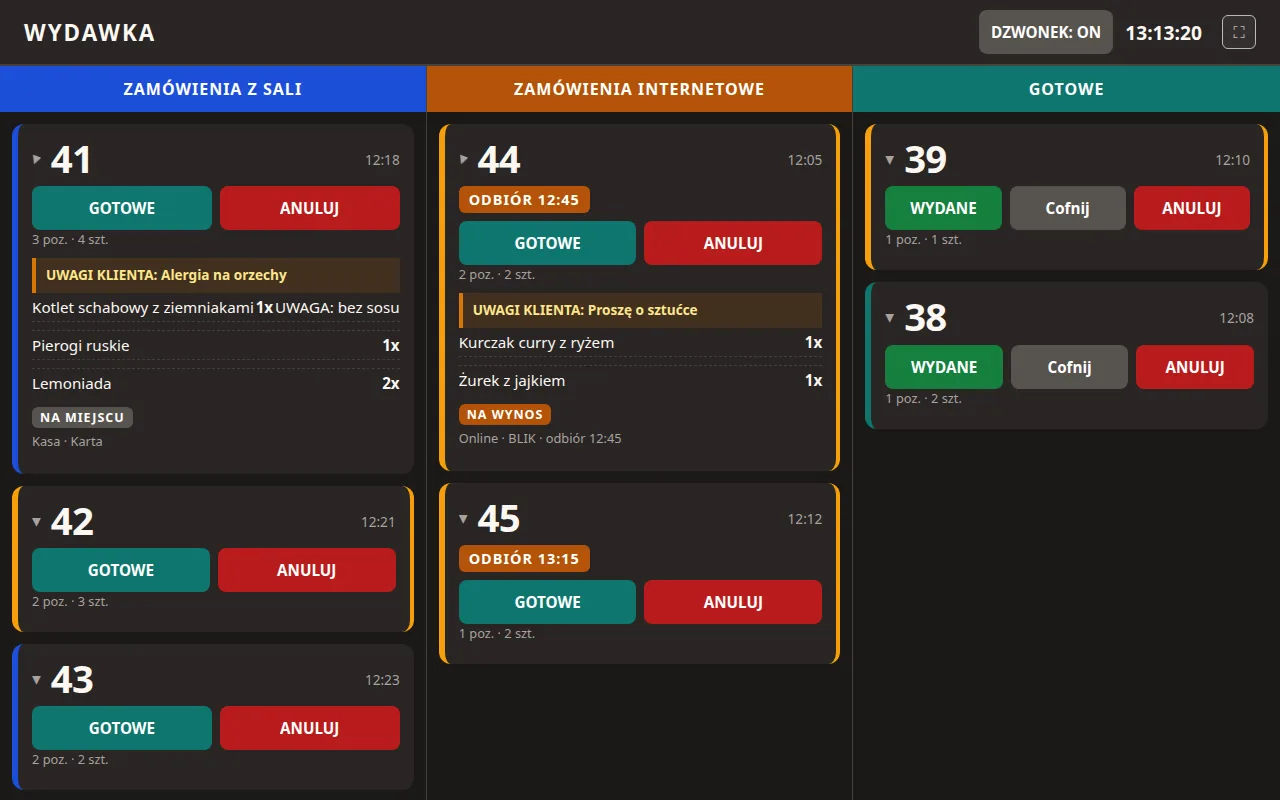Click Cofnij on order 38

click(x=1069, y=367)
